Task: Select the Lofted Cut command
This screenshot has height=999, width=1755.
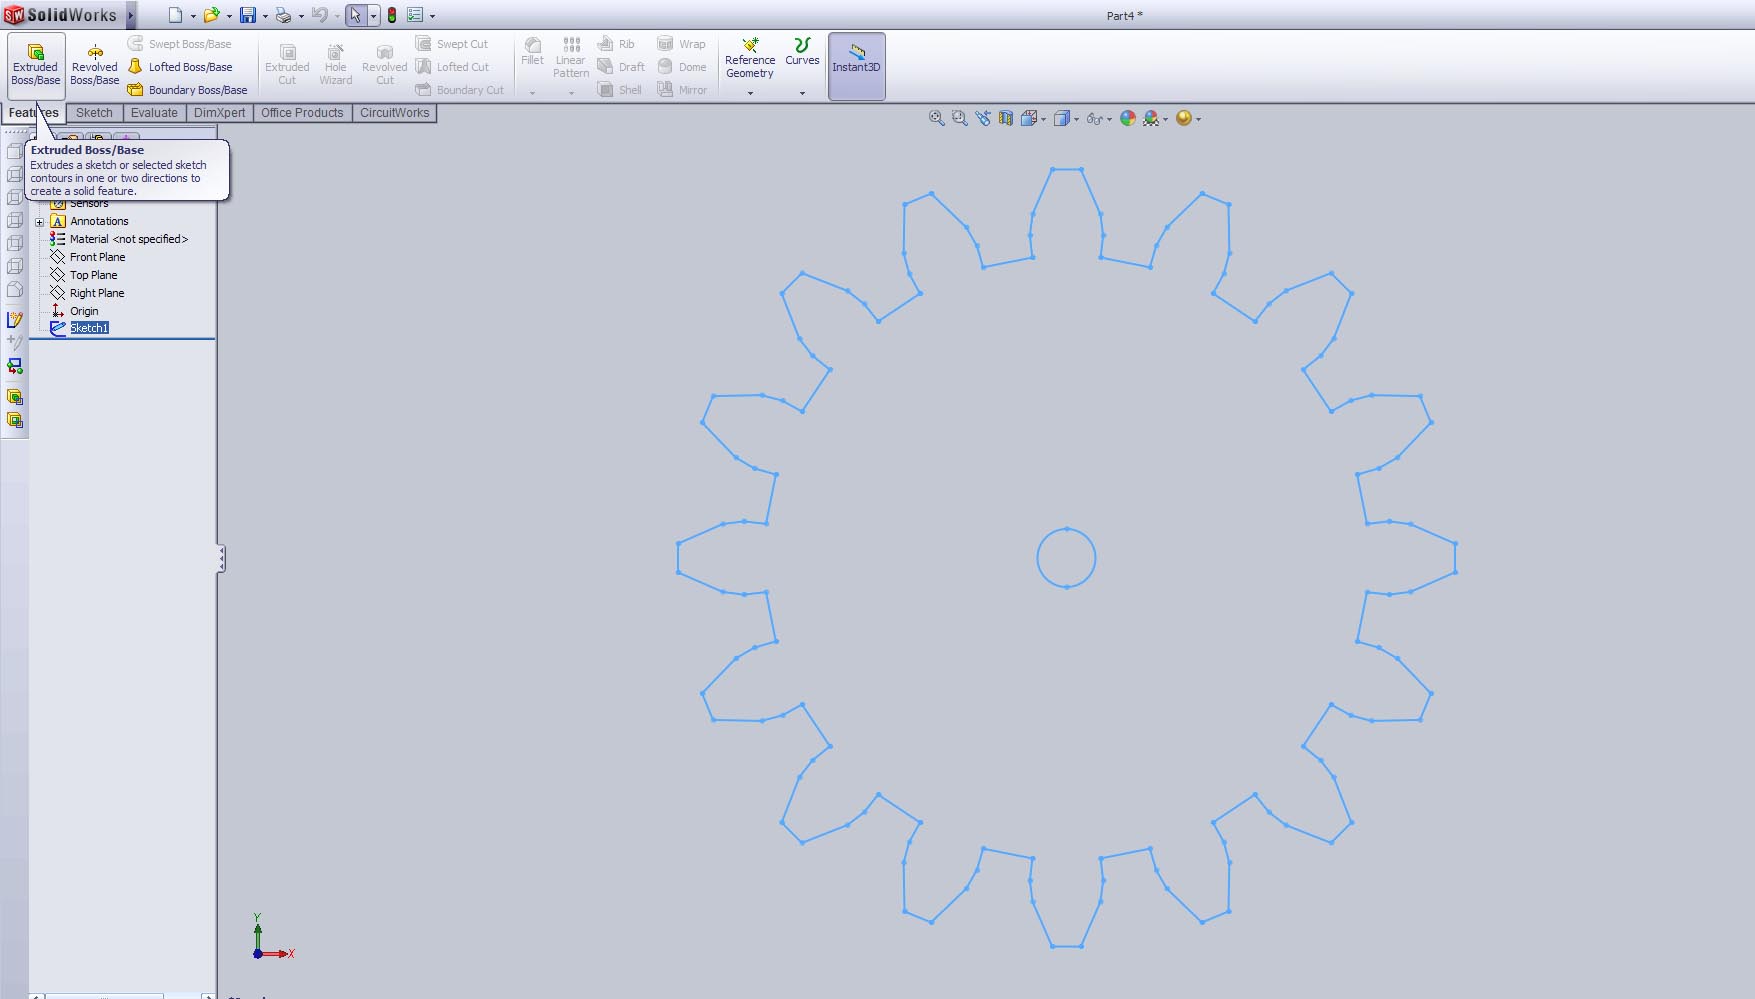Action: click(x=453, y=67)
